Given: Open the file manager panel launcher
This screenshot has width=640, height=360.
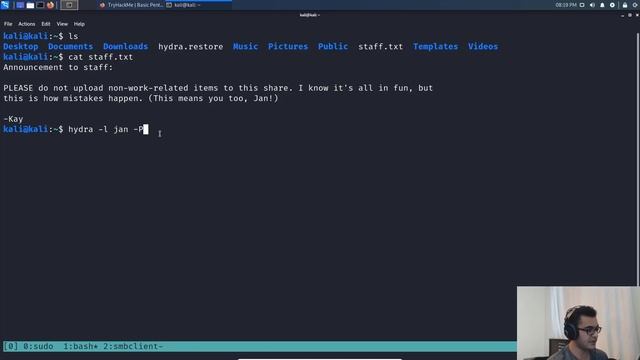Looking at the screenshot, I should [x=30, y=5].
